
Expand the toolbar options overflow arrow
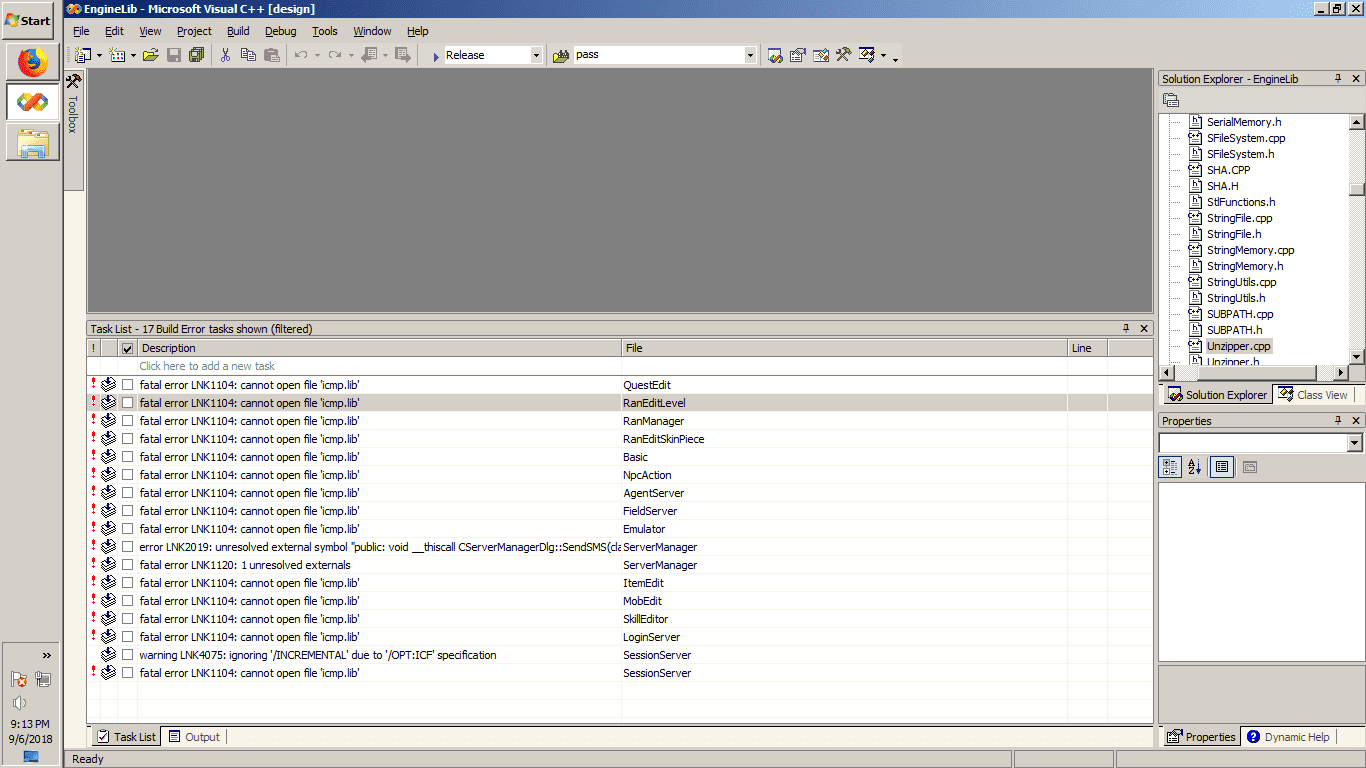895,58
